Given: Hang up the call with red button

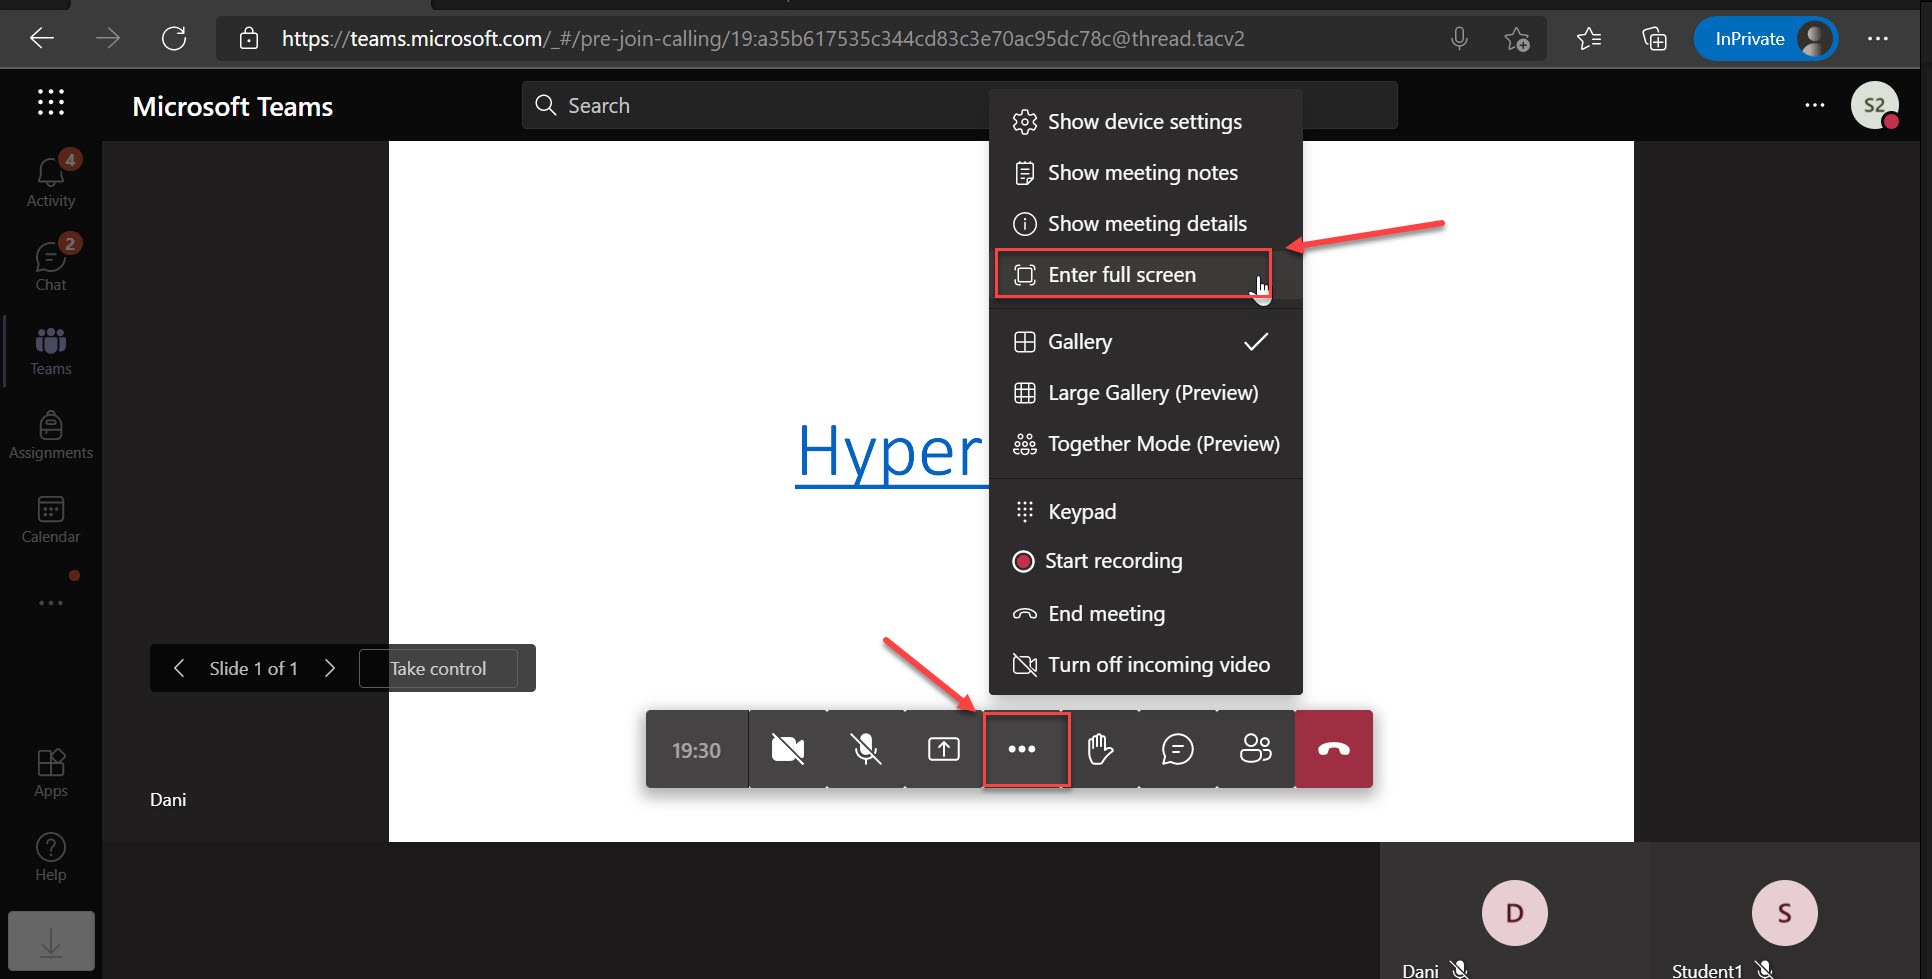Looking at the screenshot, I should pos(1334,749).
